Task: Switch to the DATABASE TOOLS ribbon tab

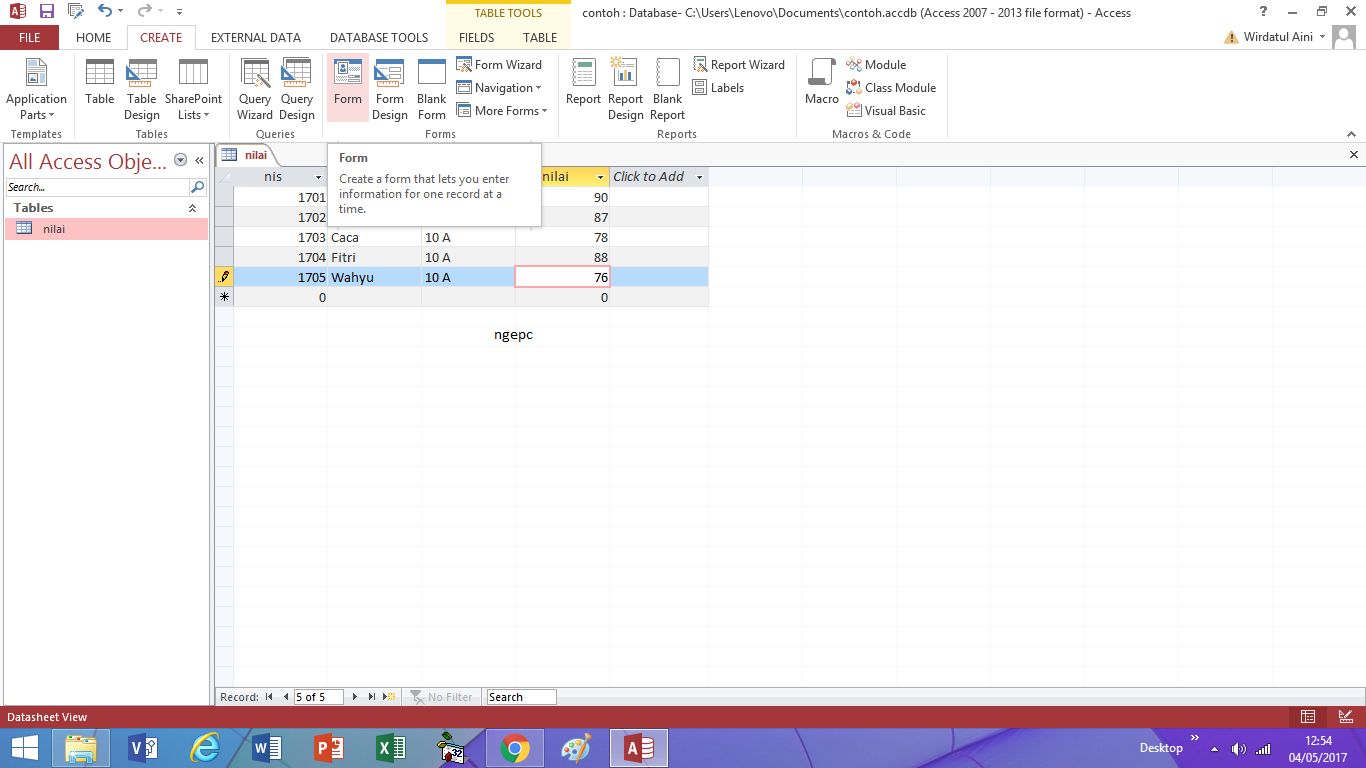Action: pos(378,37)
